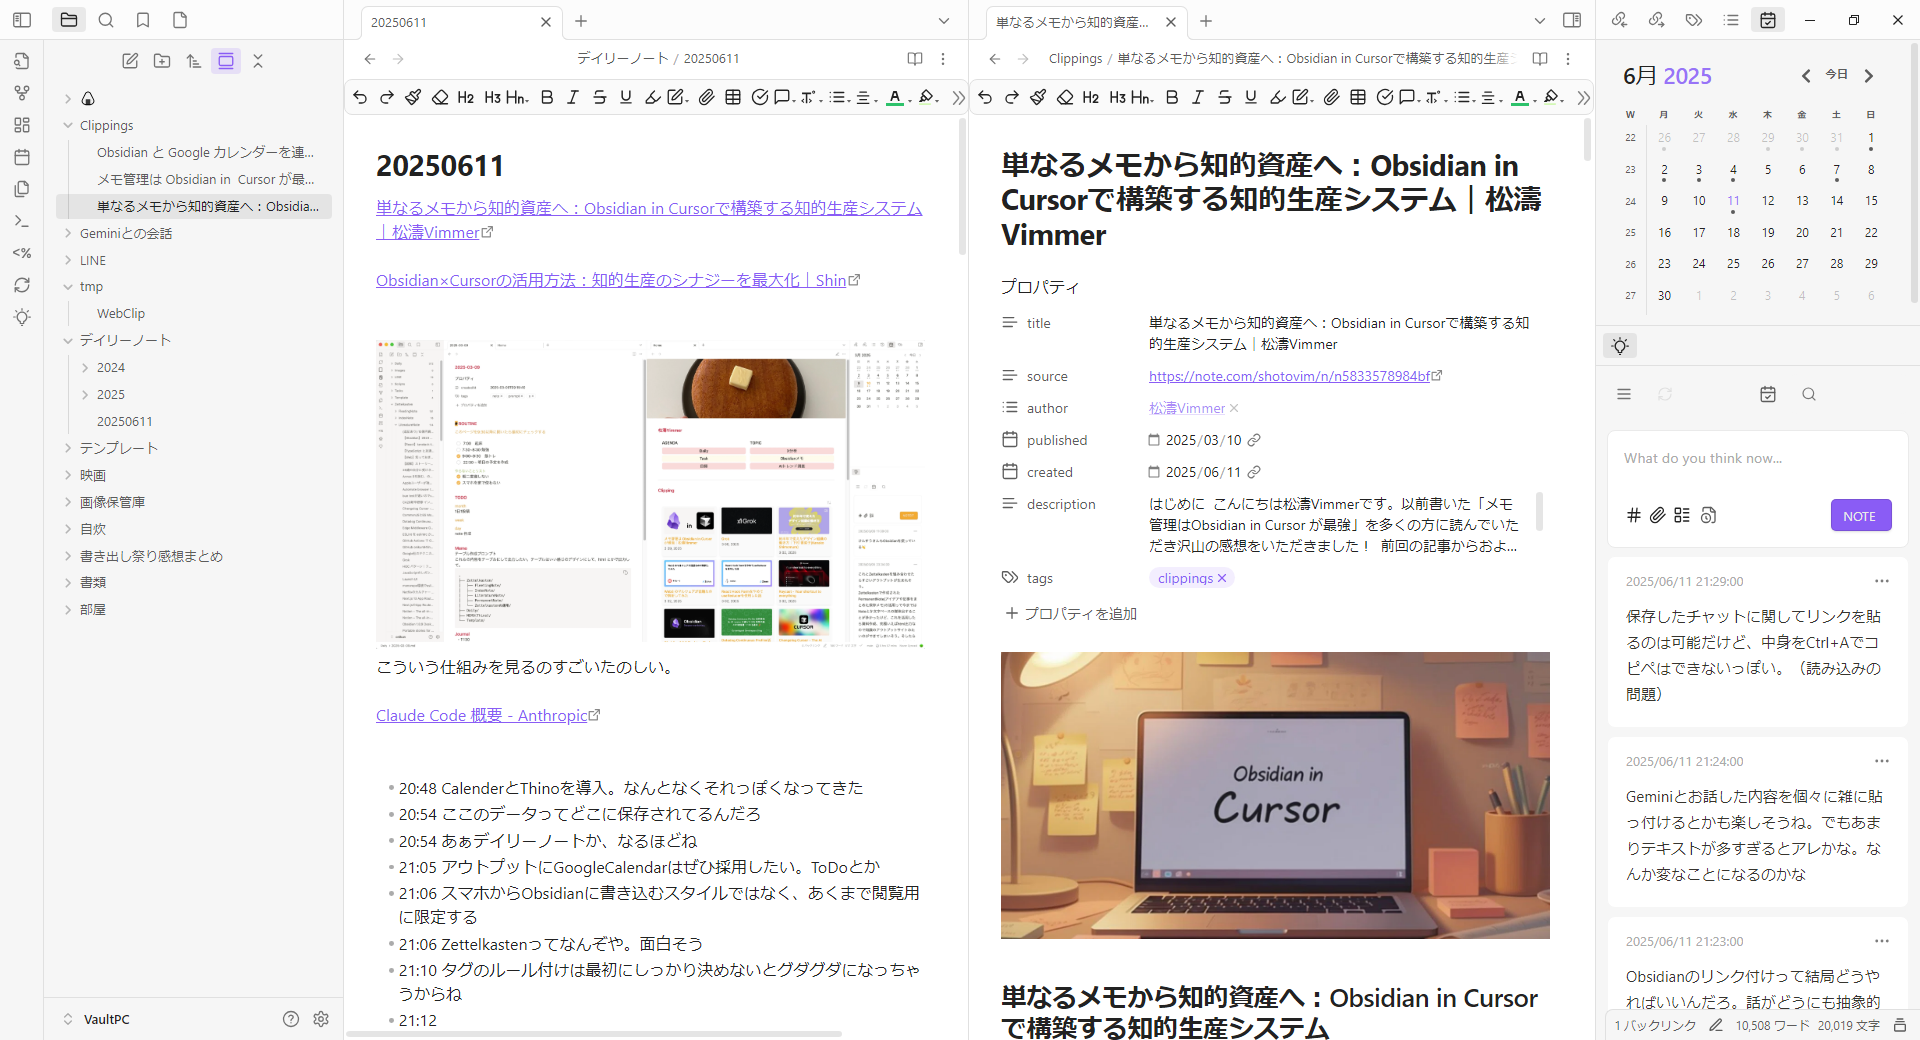This screenshot has width=1920, height=1040.
Task: Expand the Geminiとの会話 folder
Action: 68,233
